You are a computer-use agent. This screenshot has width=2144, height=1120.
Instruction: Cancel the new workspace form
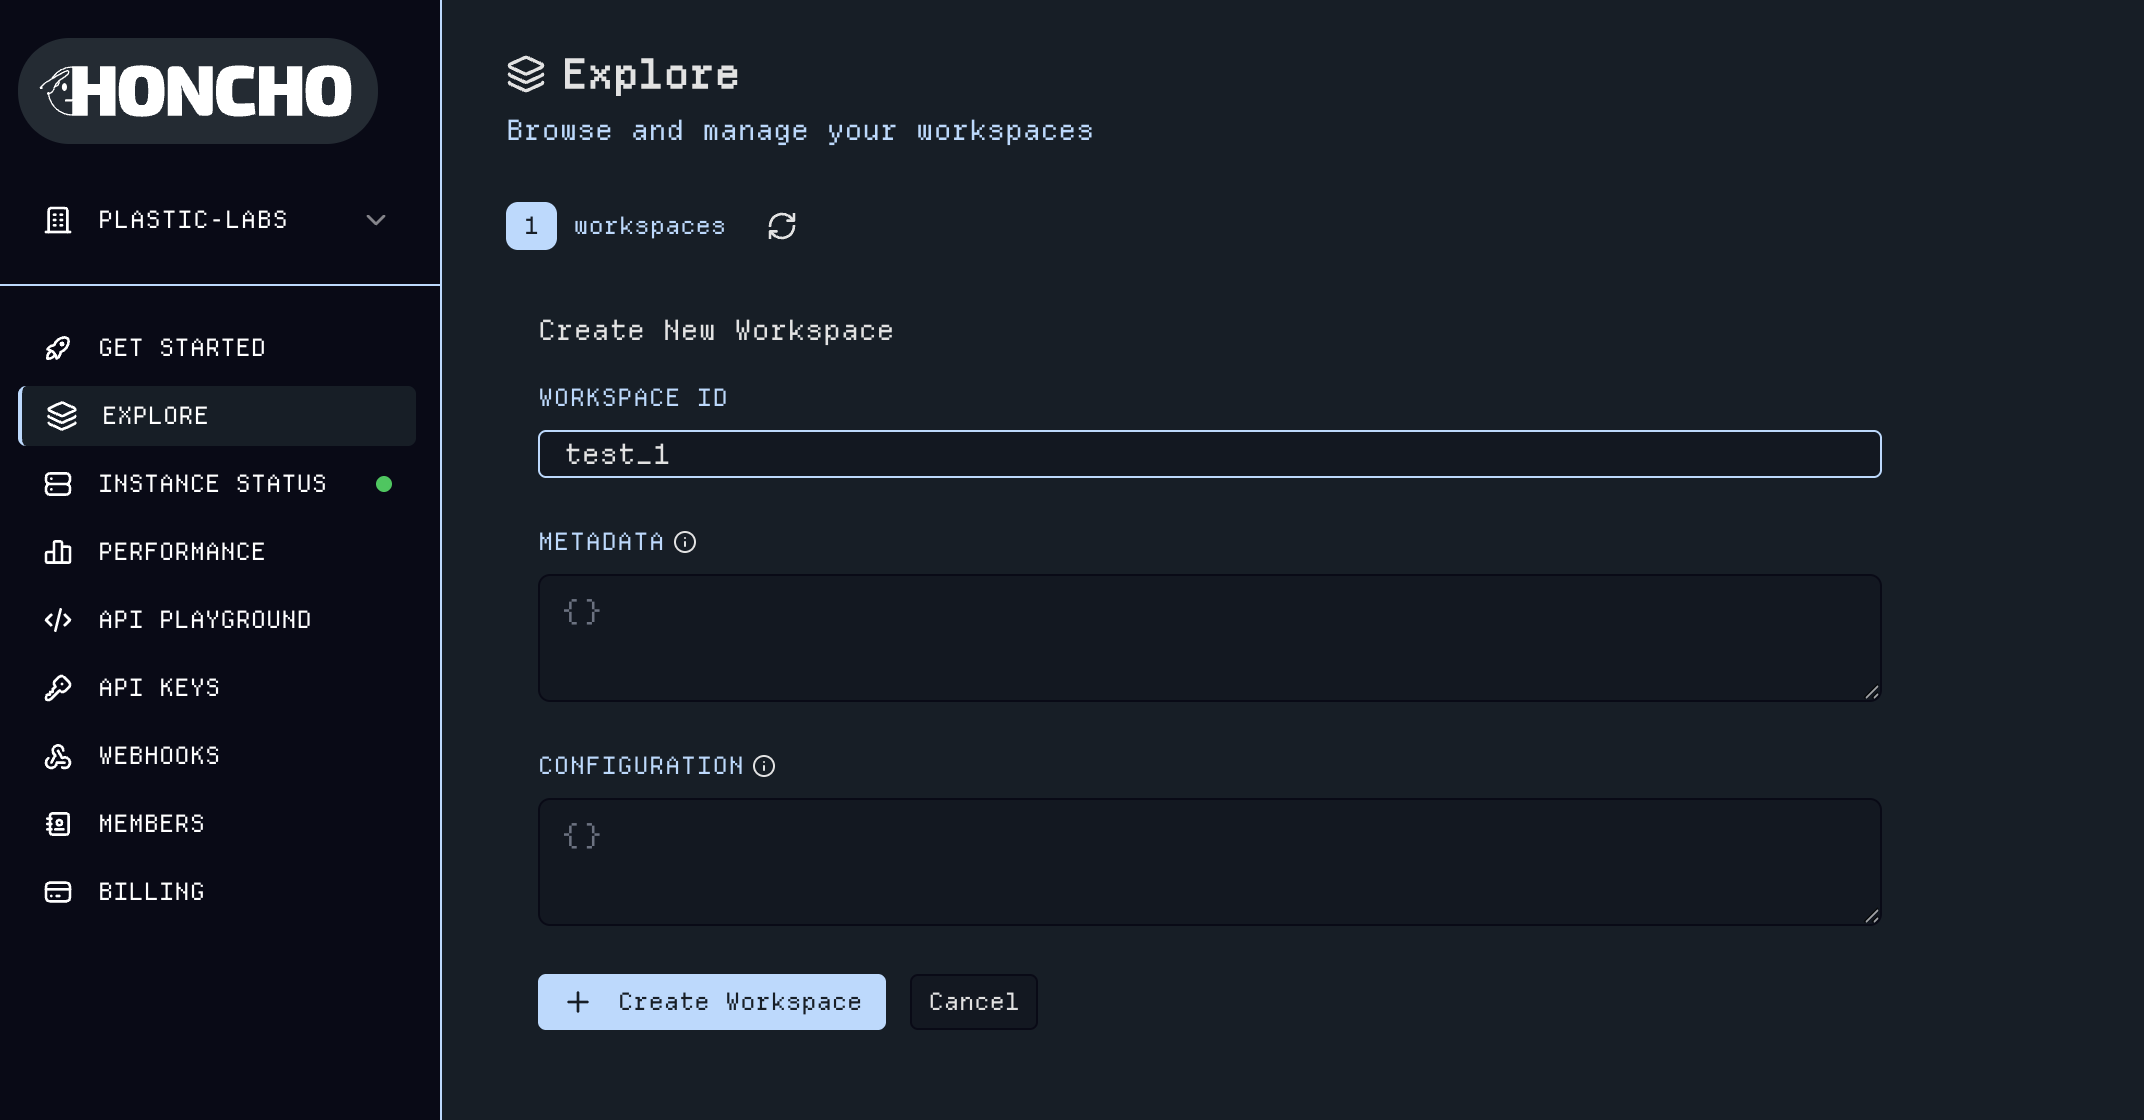point(974,1002)
